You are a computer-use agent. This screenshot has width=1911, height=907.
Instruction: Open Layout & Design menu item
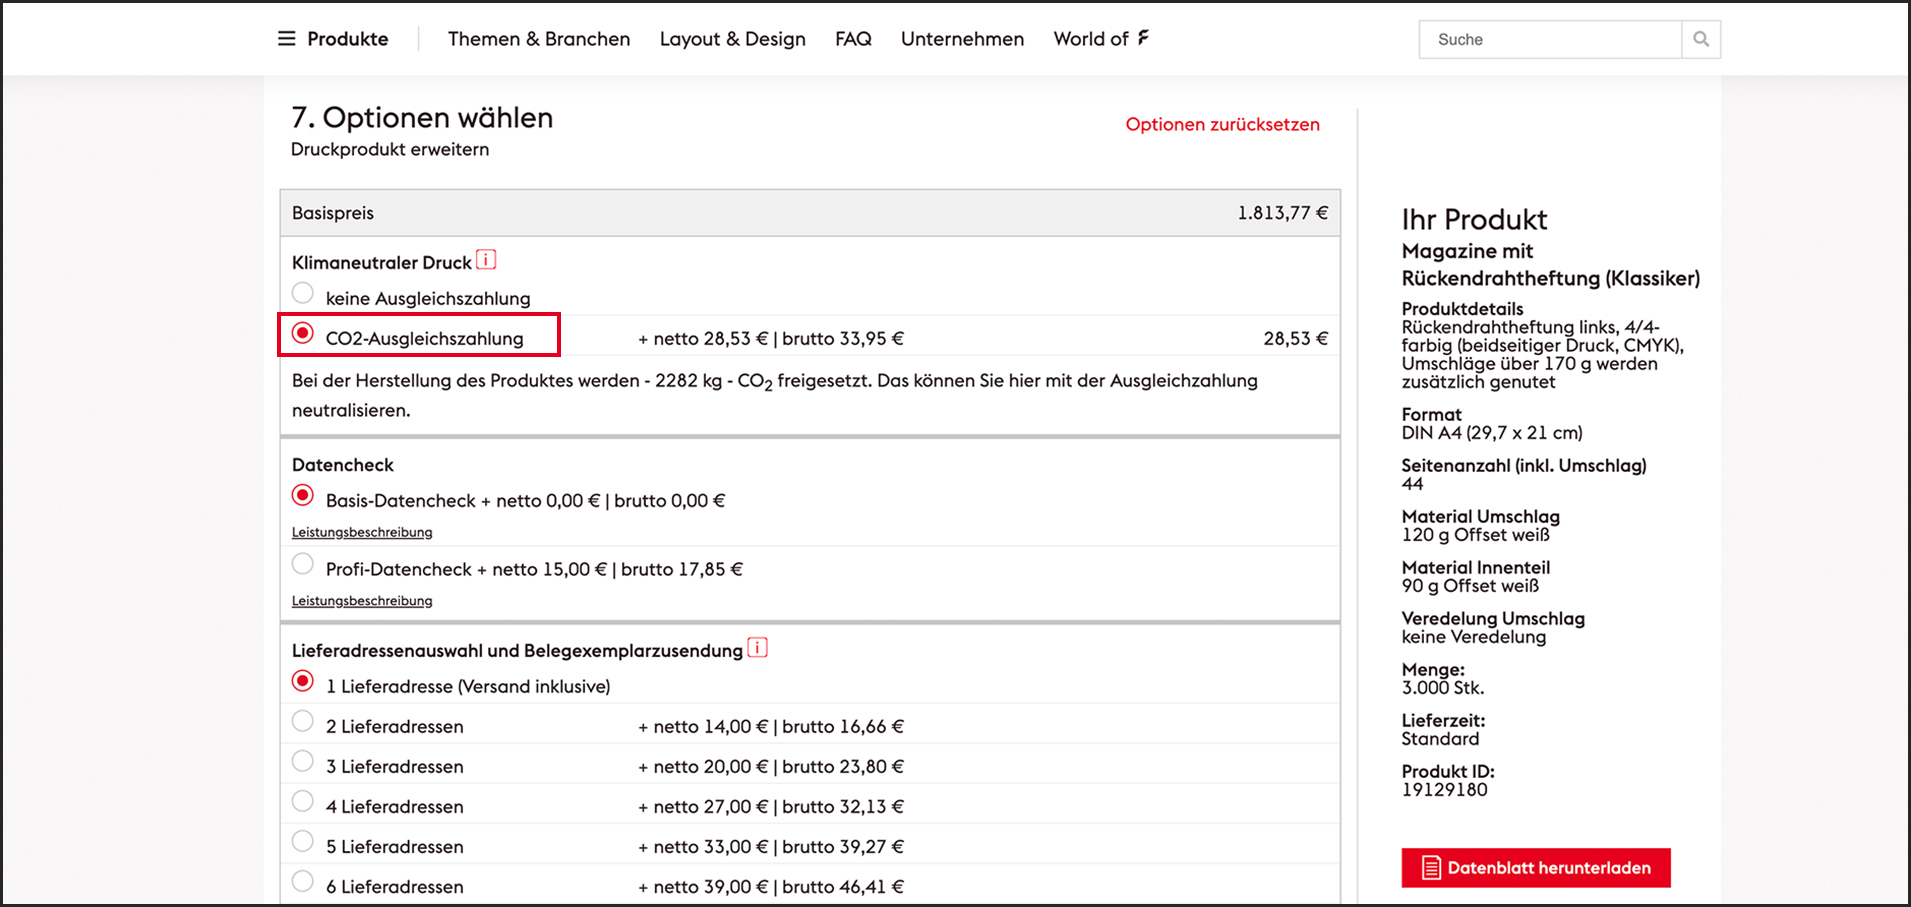(732, 39)
